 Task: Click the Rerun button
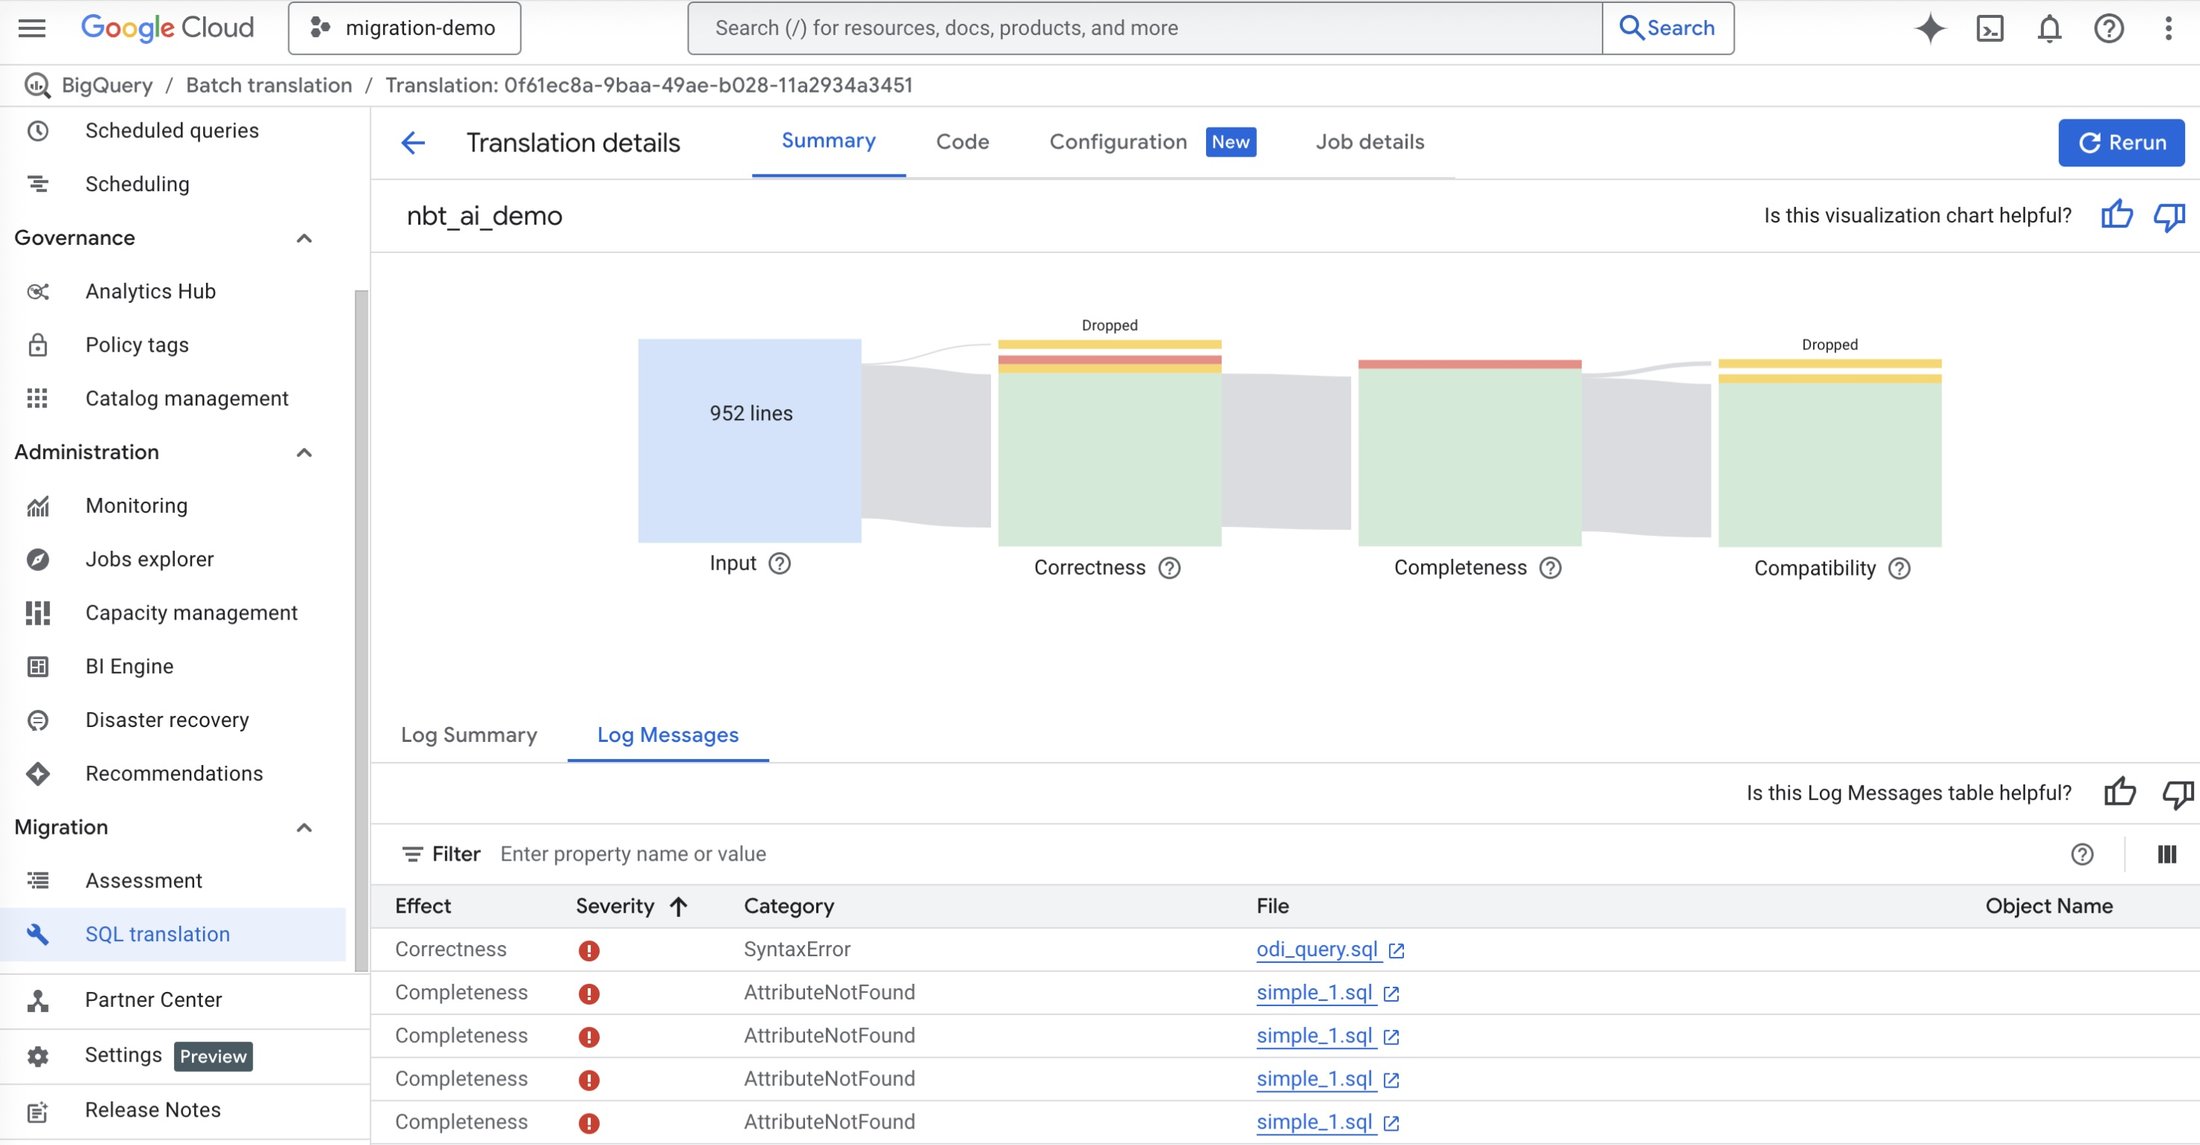2121,143
